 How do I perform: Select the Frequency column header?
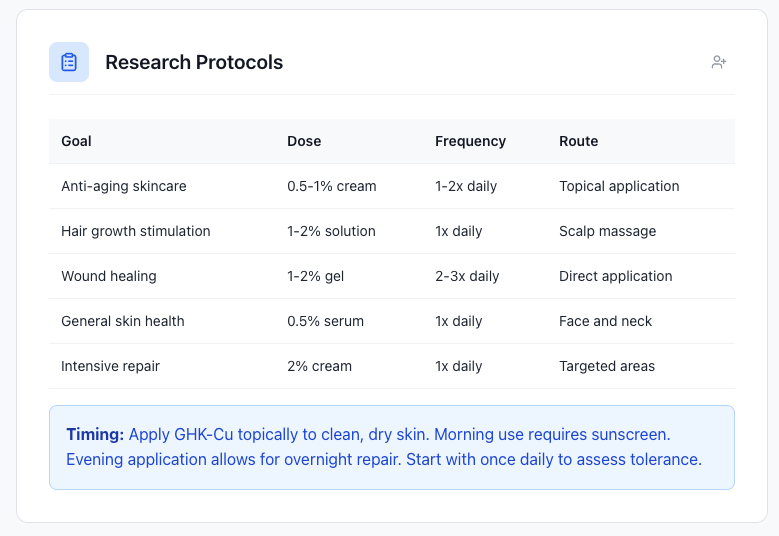(x=470, y=141)
